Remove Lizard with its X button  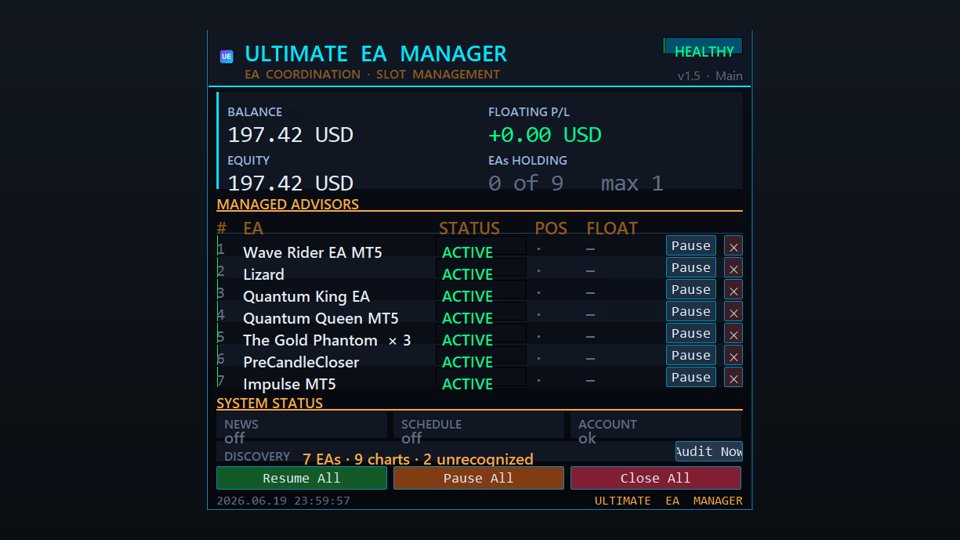733,268
